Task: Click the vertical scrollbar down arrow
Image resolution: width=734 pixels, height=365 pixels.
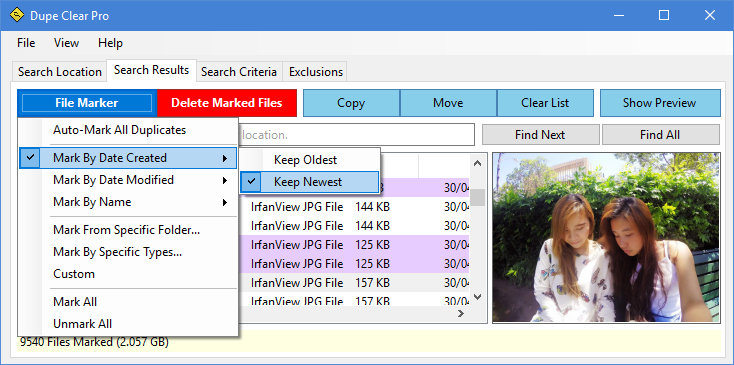Action: 477,297
